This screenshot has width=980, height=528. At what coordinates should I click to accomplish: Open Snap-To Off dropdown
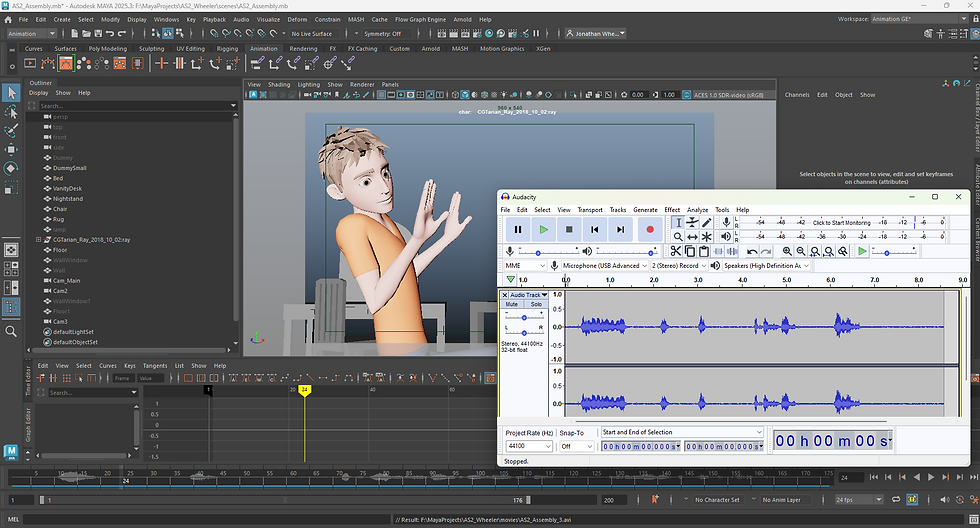point(576,446)
